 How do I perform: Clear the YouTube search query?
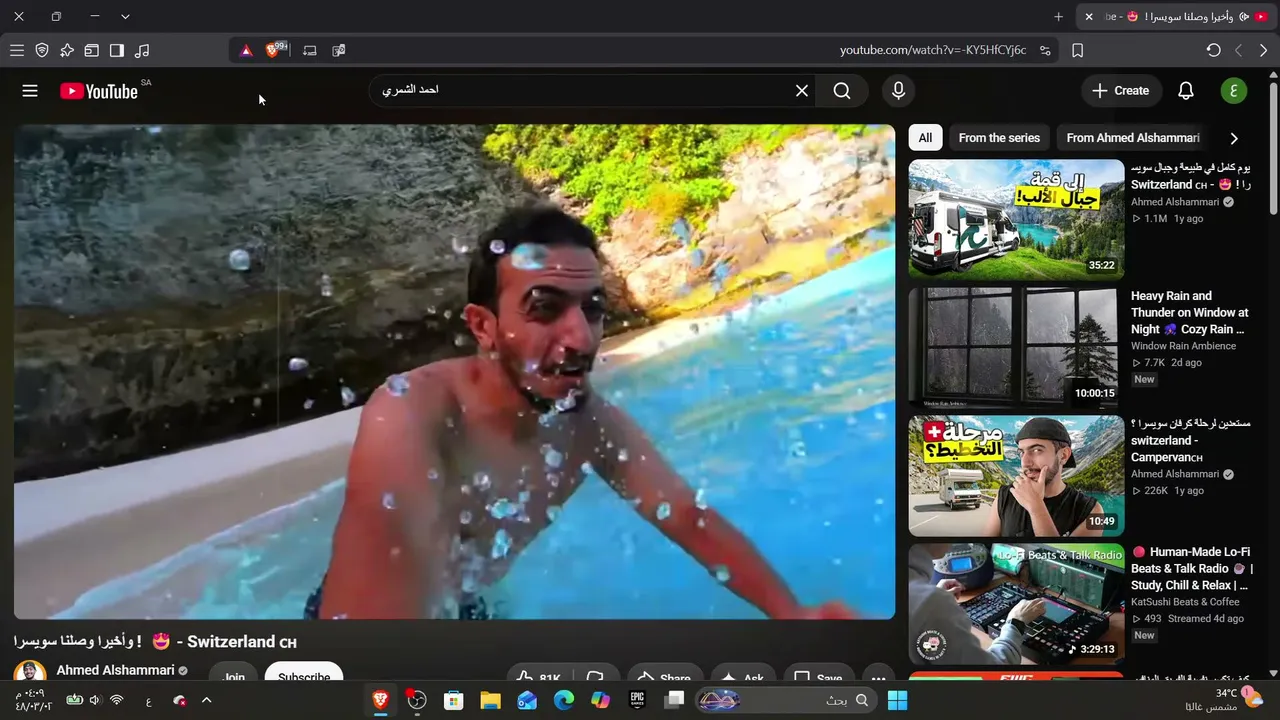(x=802, y=91)
